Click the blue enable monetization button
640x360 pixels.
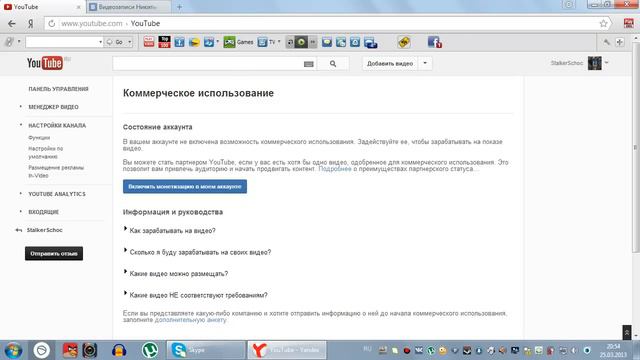(x=185, y=187)
